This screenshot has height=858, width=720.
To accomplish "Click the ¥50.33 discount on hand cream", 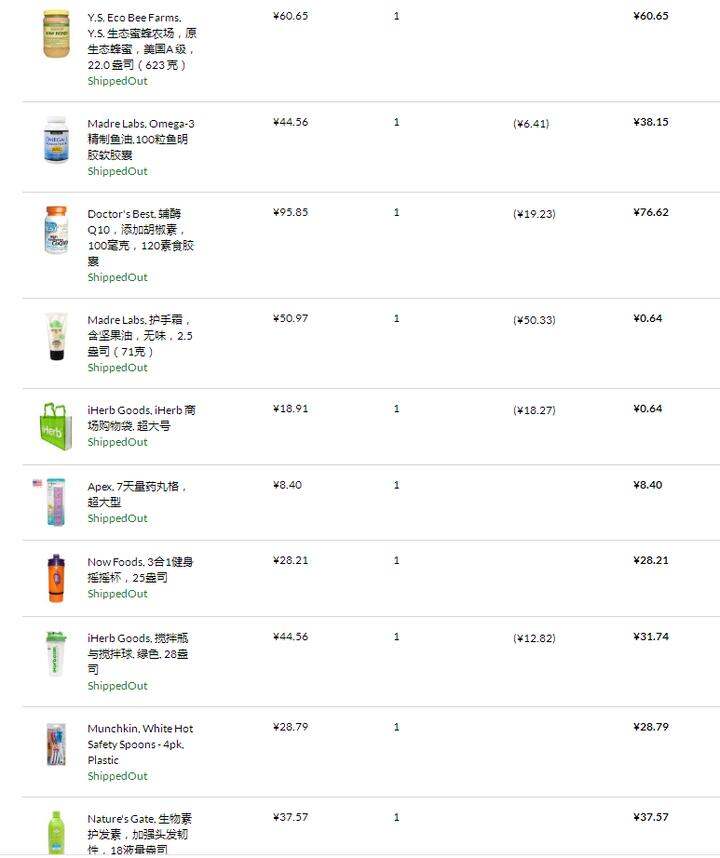I will tap(534, 320).
